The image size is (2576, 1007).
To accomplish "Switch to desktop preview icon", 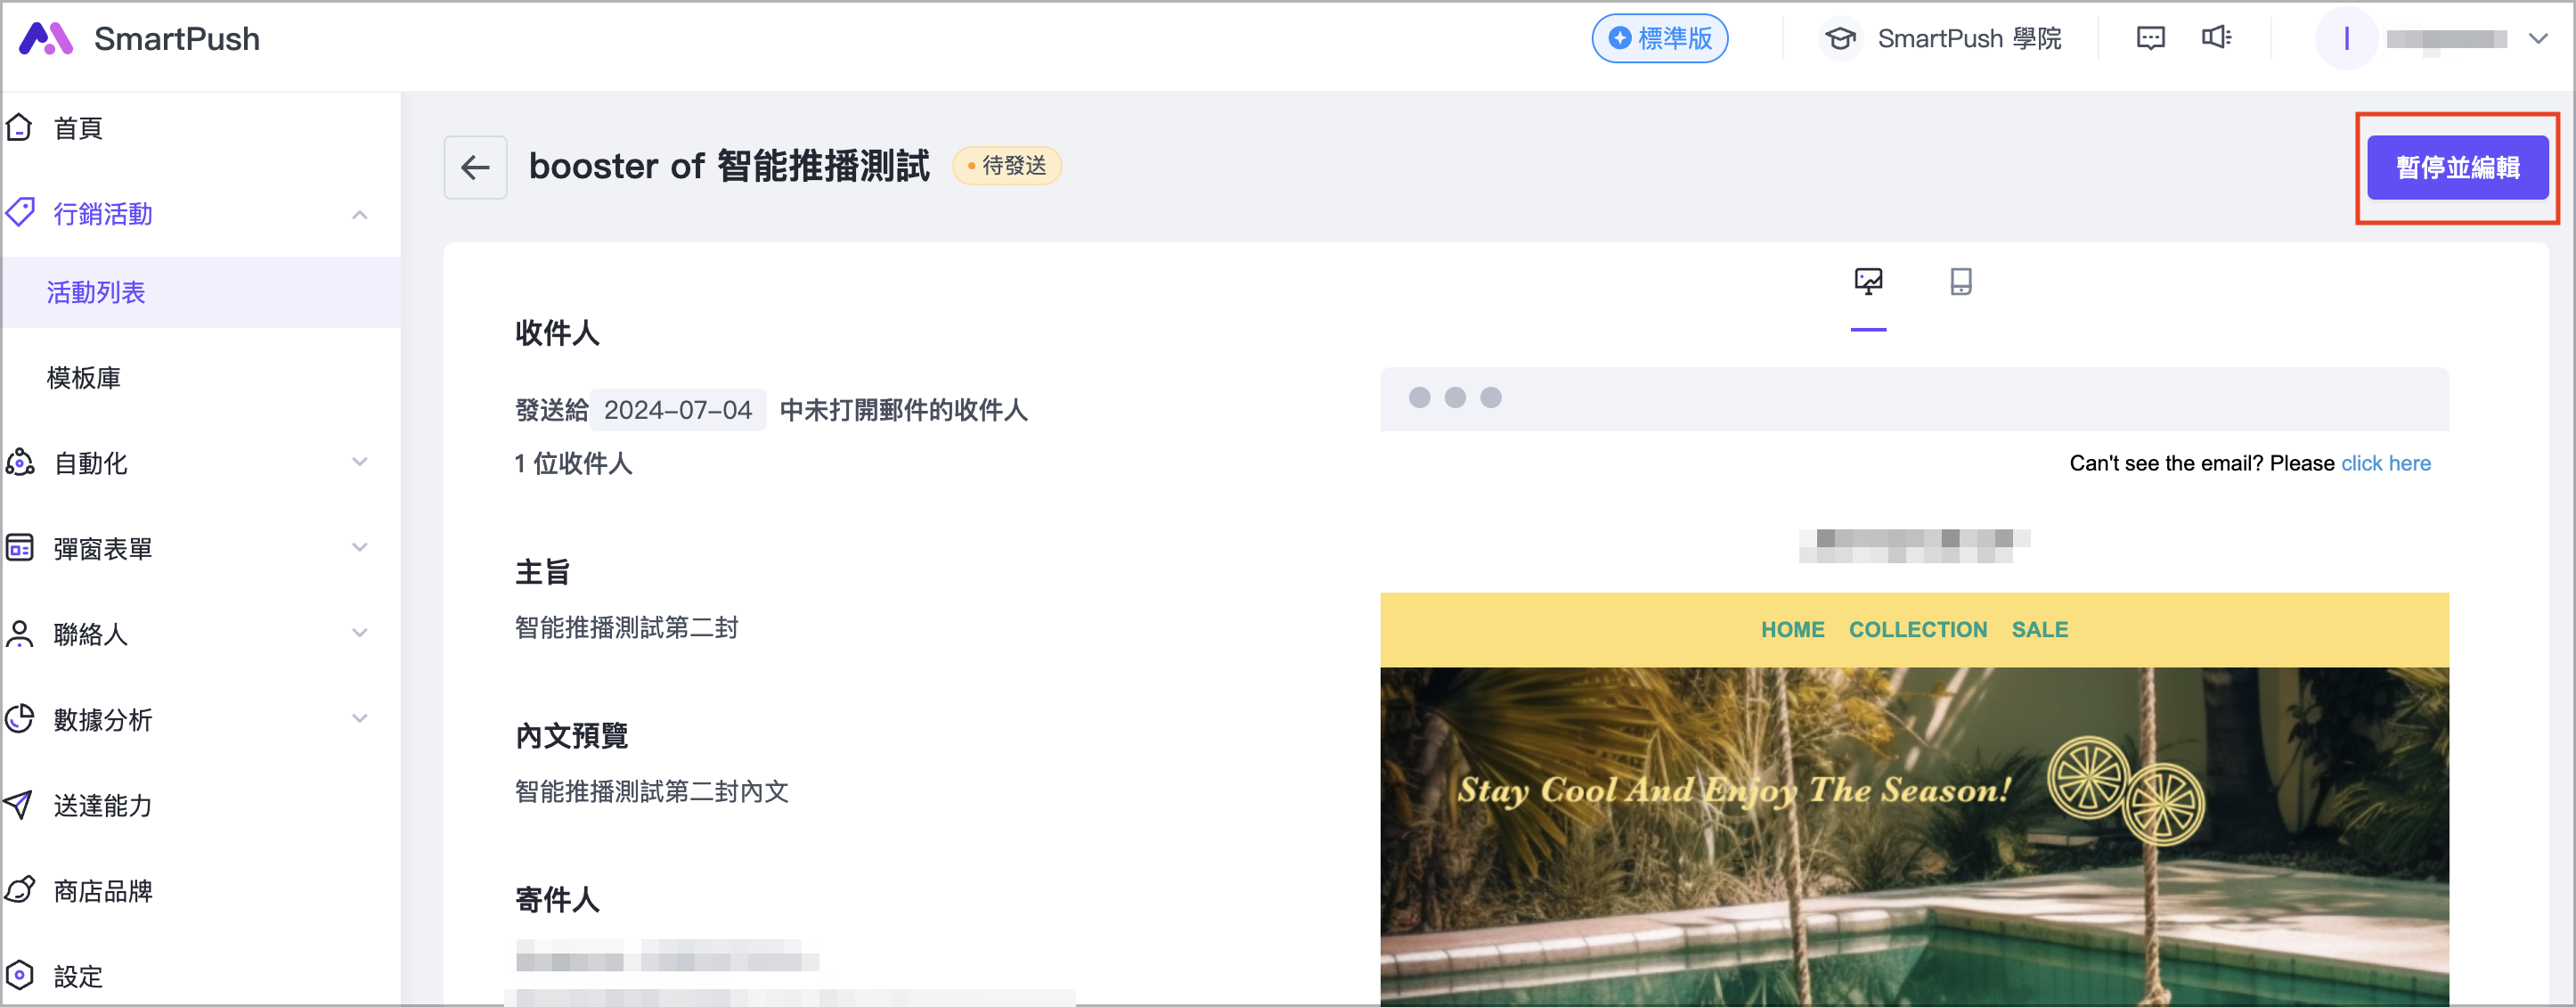I will coord(1867,282).
